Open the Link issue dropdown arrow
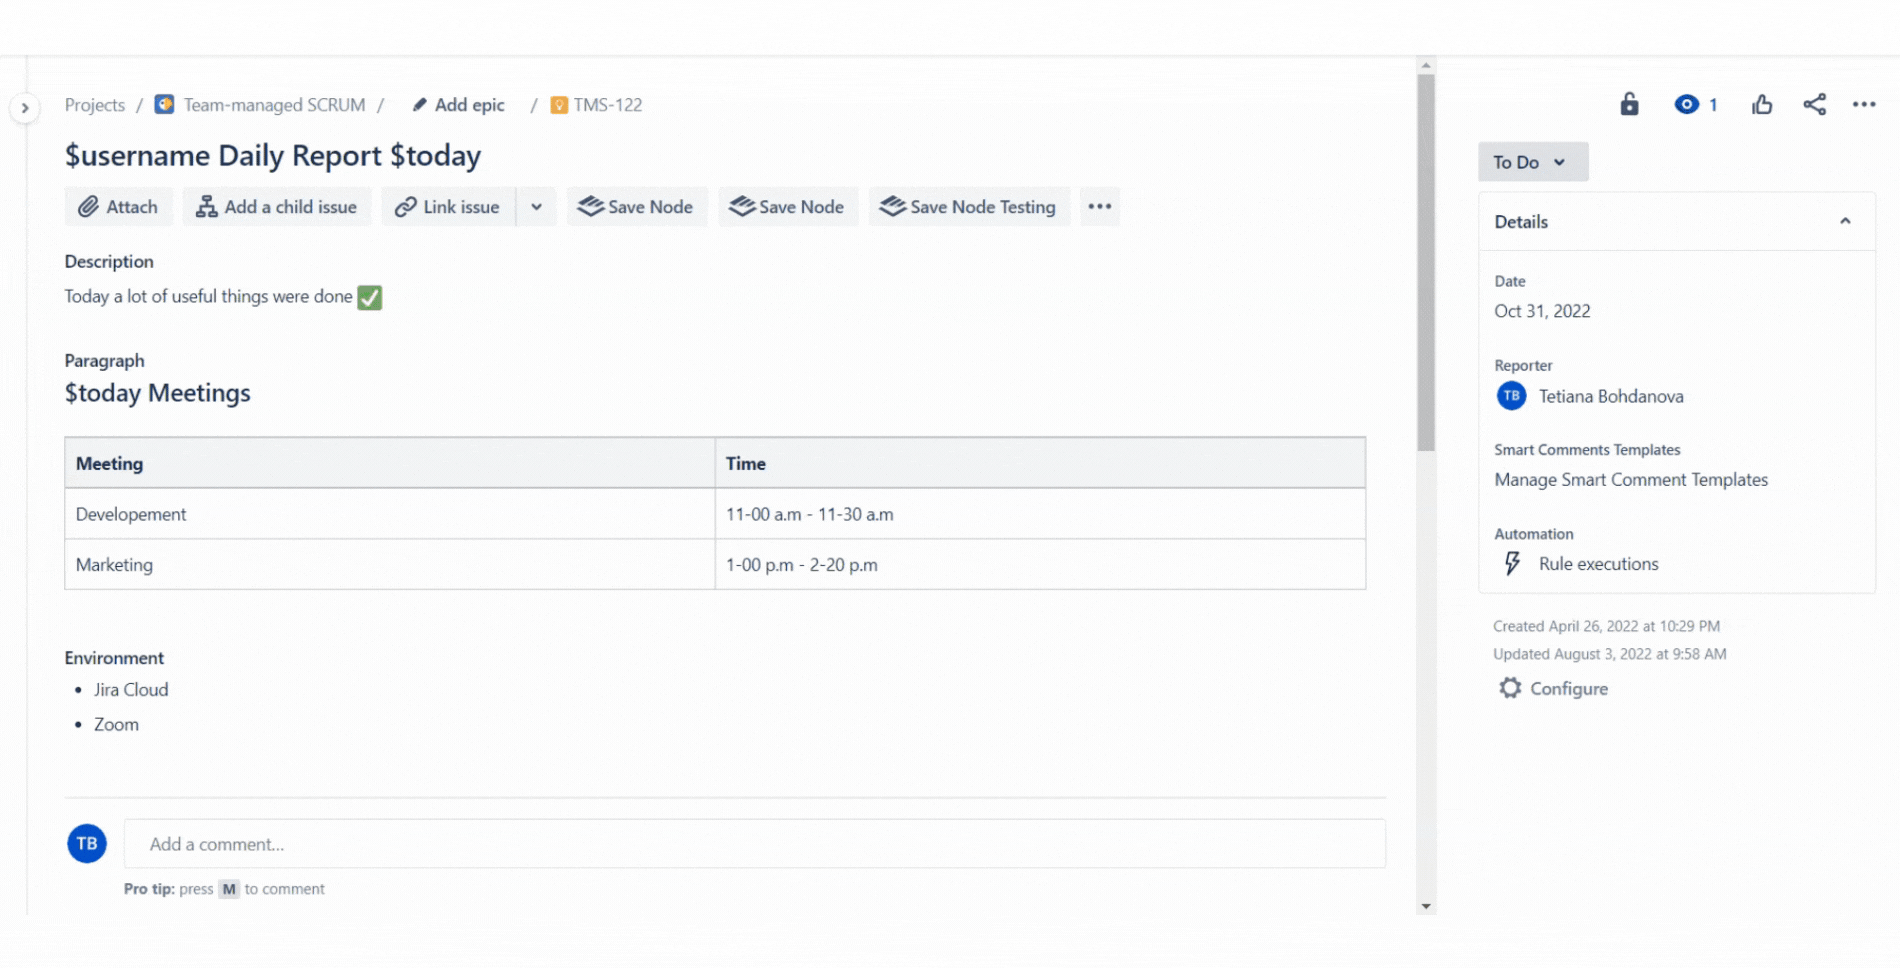Screen dimensions: 1900x968 (x=537, y=207)
